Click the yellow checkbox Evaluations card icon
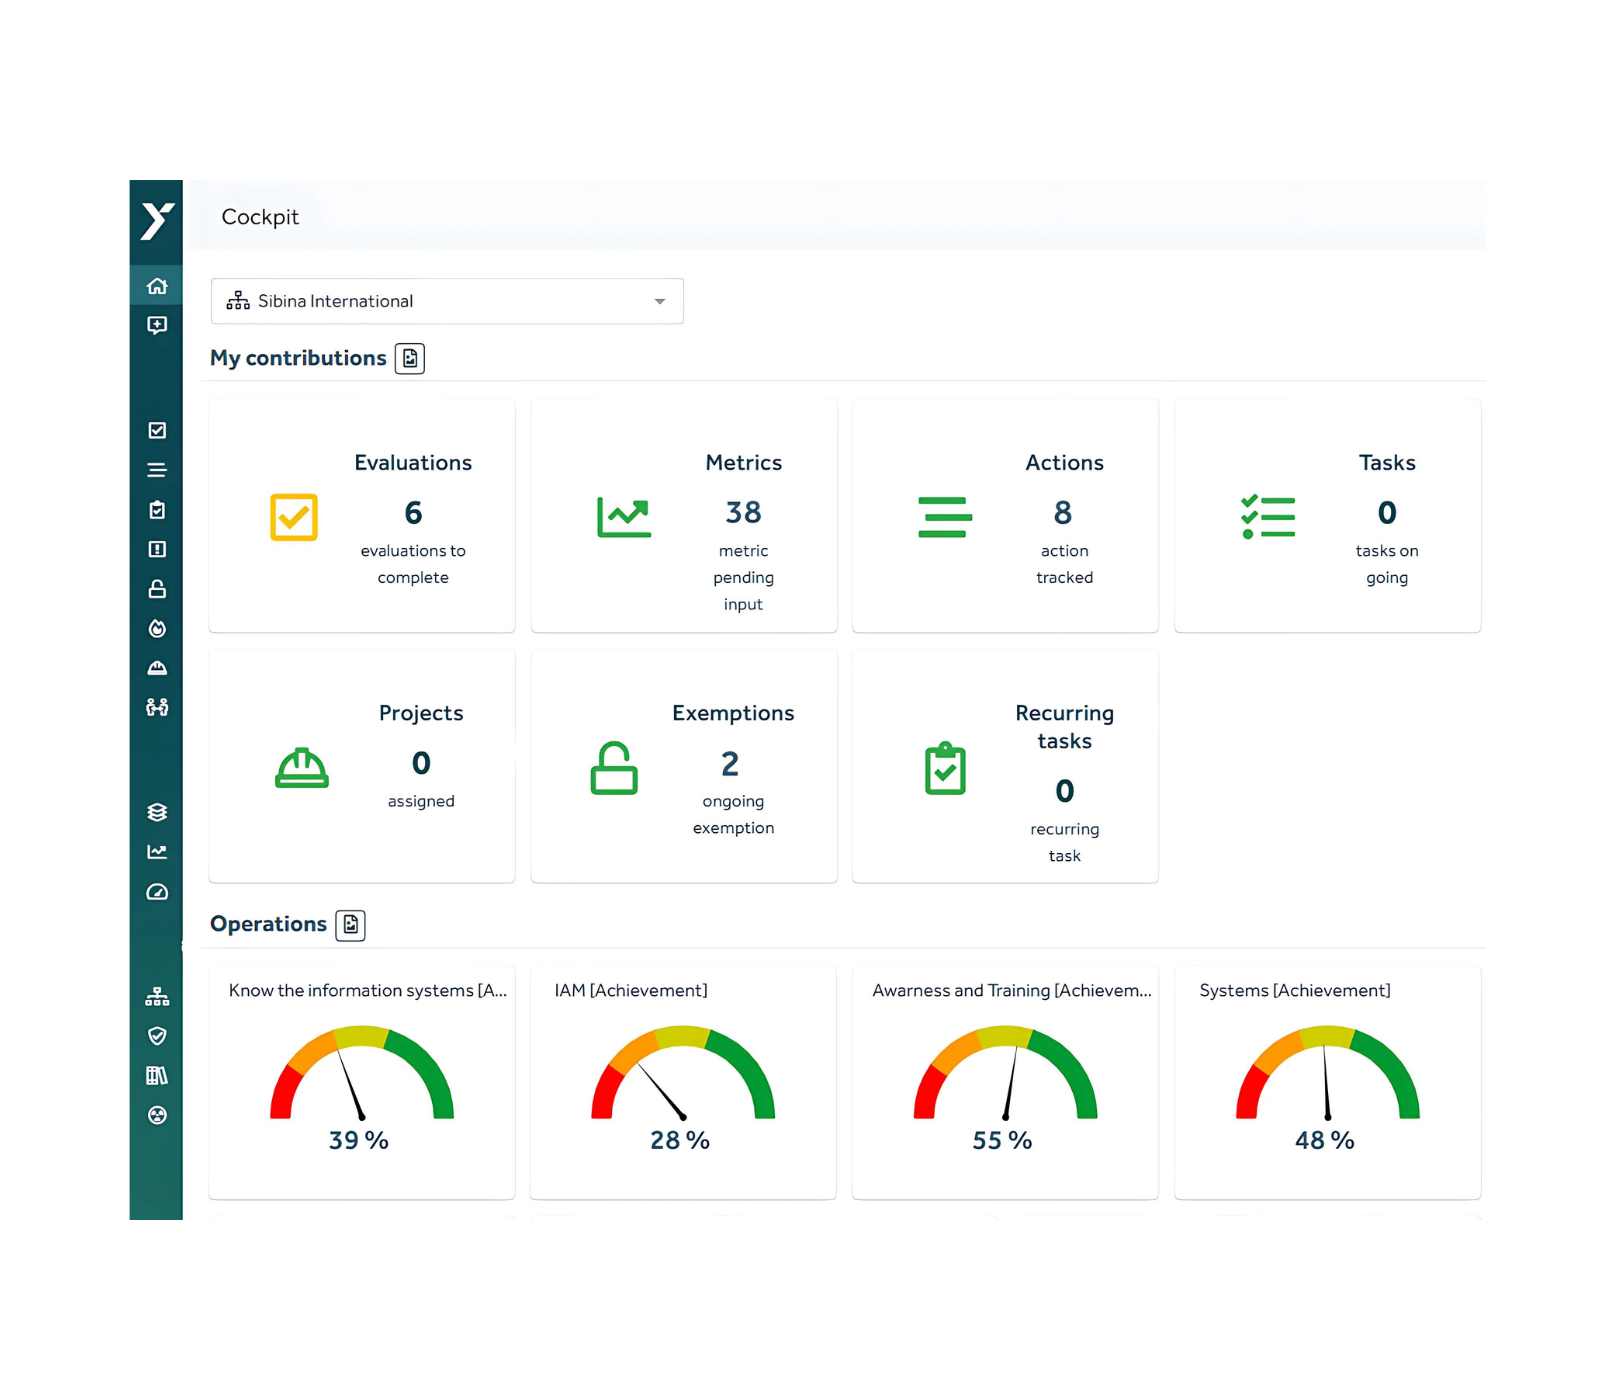Viewport: 1616px width, 1400px height. tap(294, 517)
